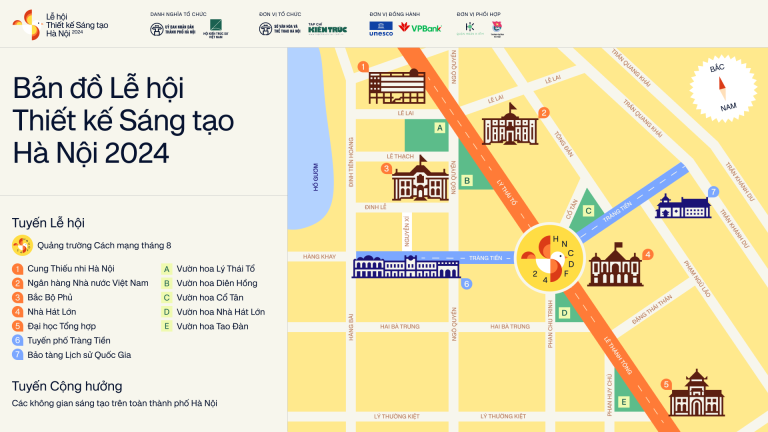Click the blue Bảo tàng Lịch sử building

point(683,206)
